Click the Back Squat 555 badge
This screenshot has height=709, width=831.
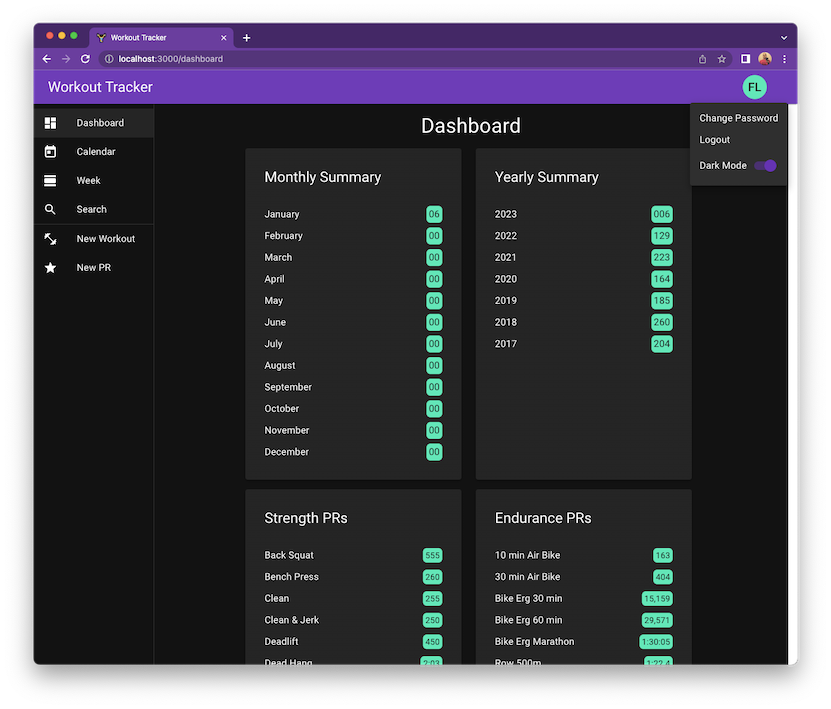(432, 555)
